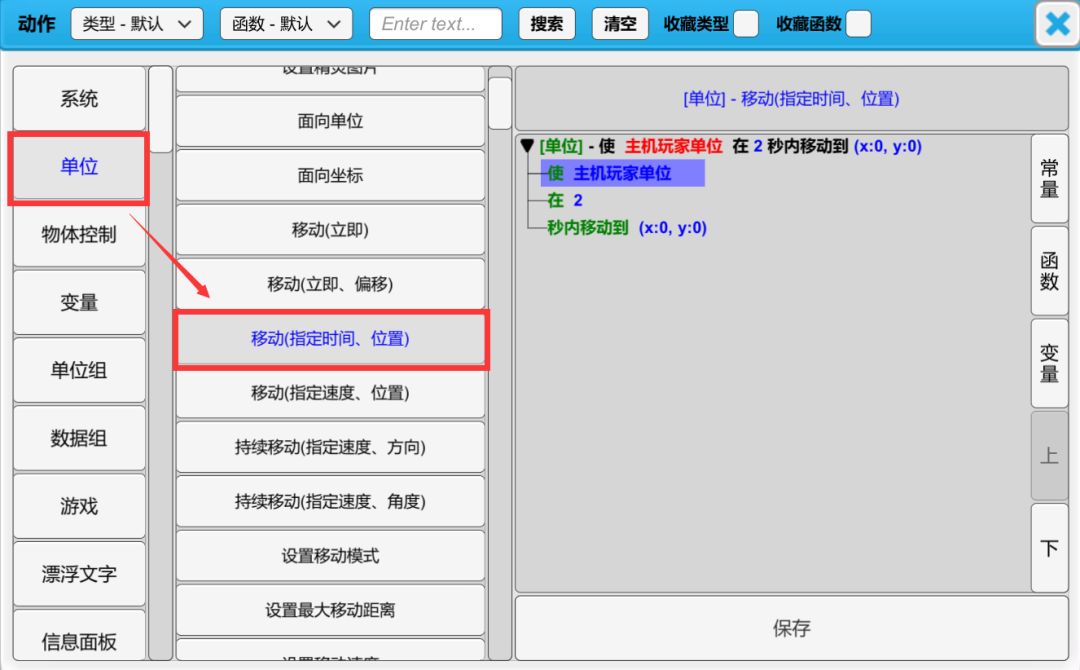Tick the 收藏类型 checkbox
This screenshot has width=1080, height=670.
[745, 24]
